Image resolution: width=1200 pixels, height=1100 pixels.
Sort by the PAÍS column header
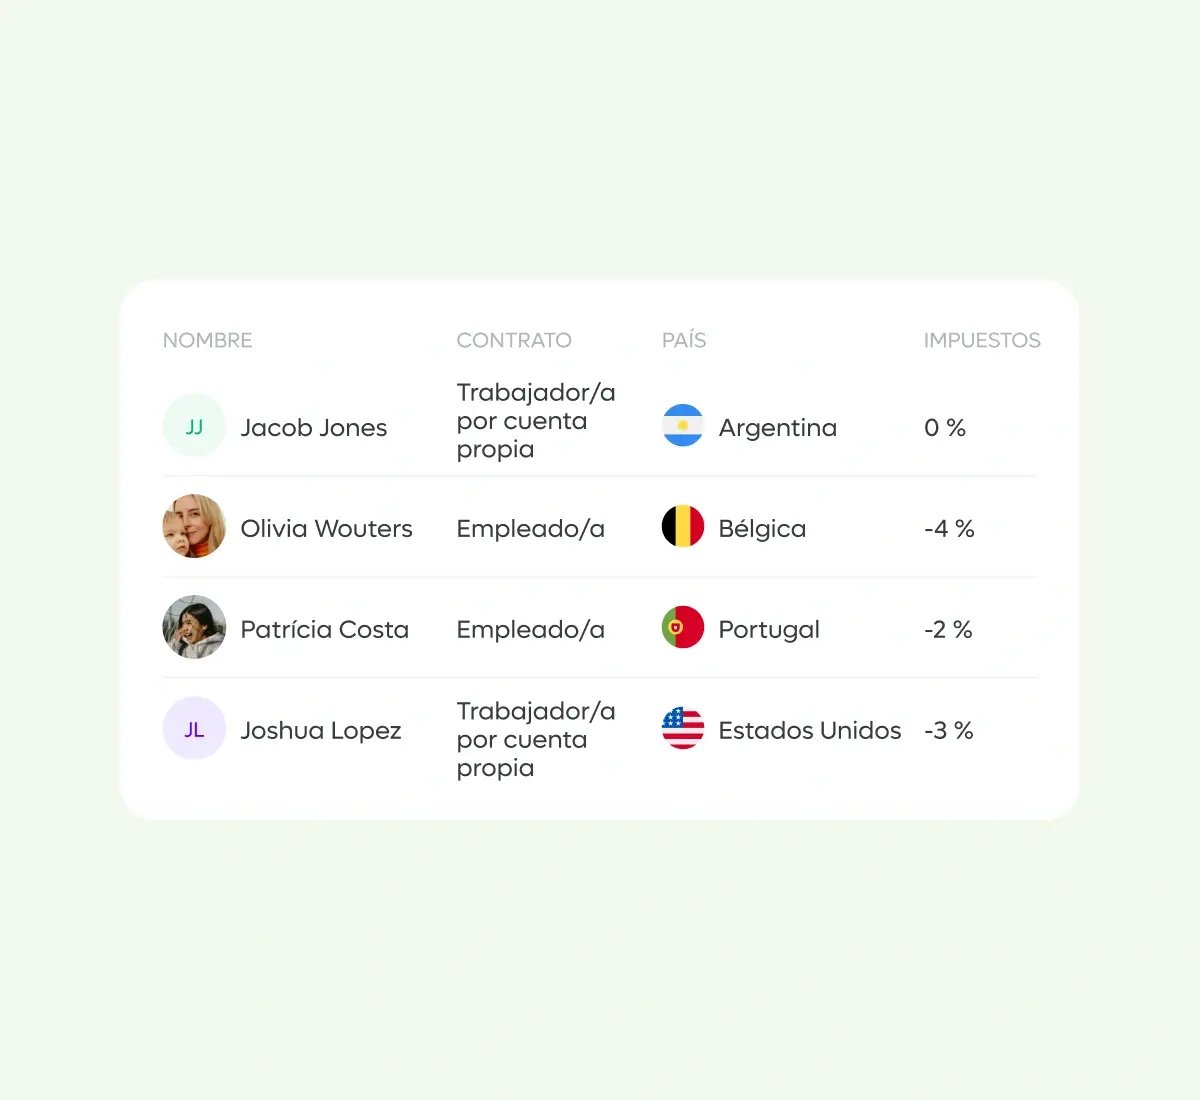(x=684, y=340)
